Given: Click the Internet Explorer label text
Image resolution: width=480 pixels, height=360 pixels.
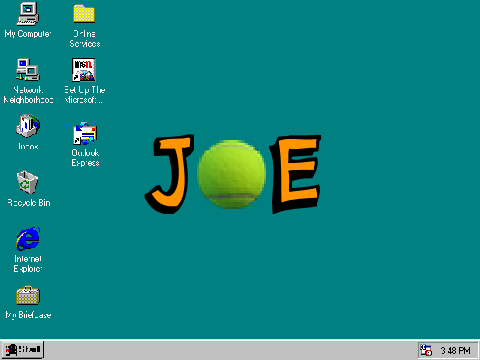Looking at the screenshot, I should tap(28, 264).
